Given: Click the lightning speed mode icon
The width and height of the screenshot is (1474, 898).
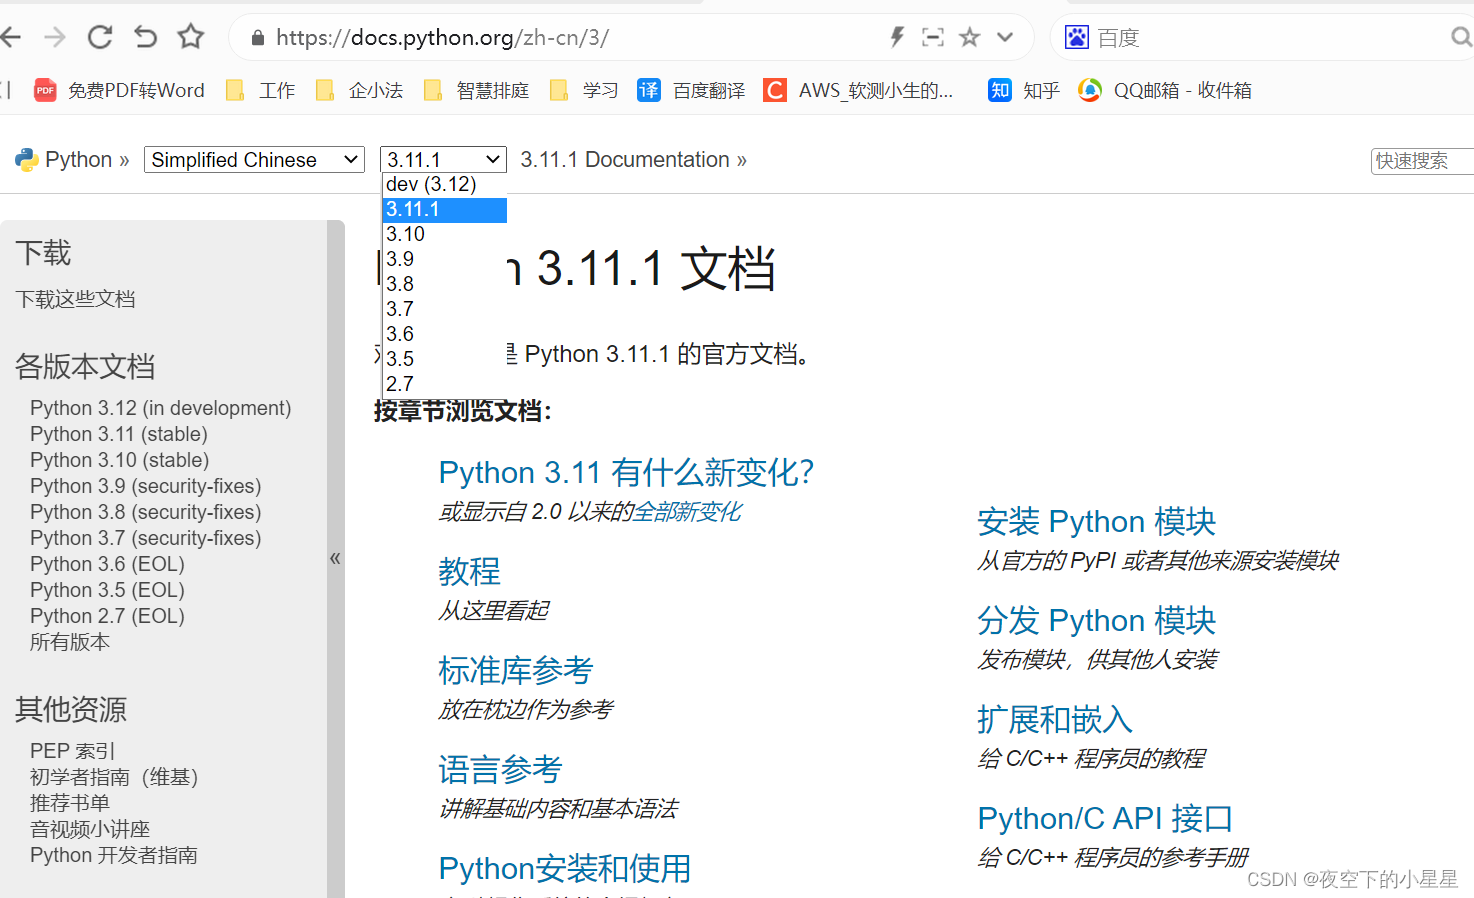Looking at the screenshot, I should coord(897,37).
